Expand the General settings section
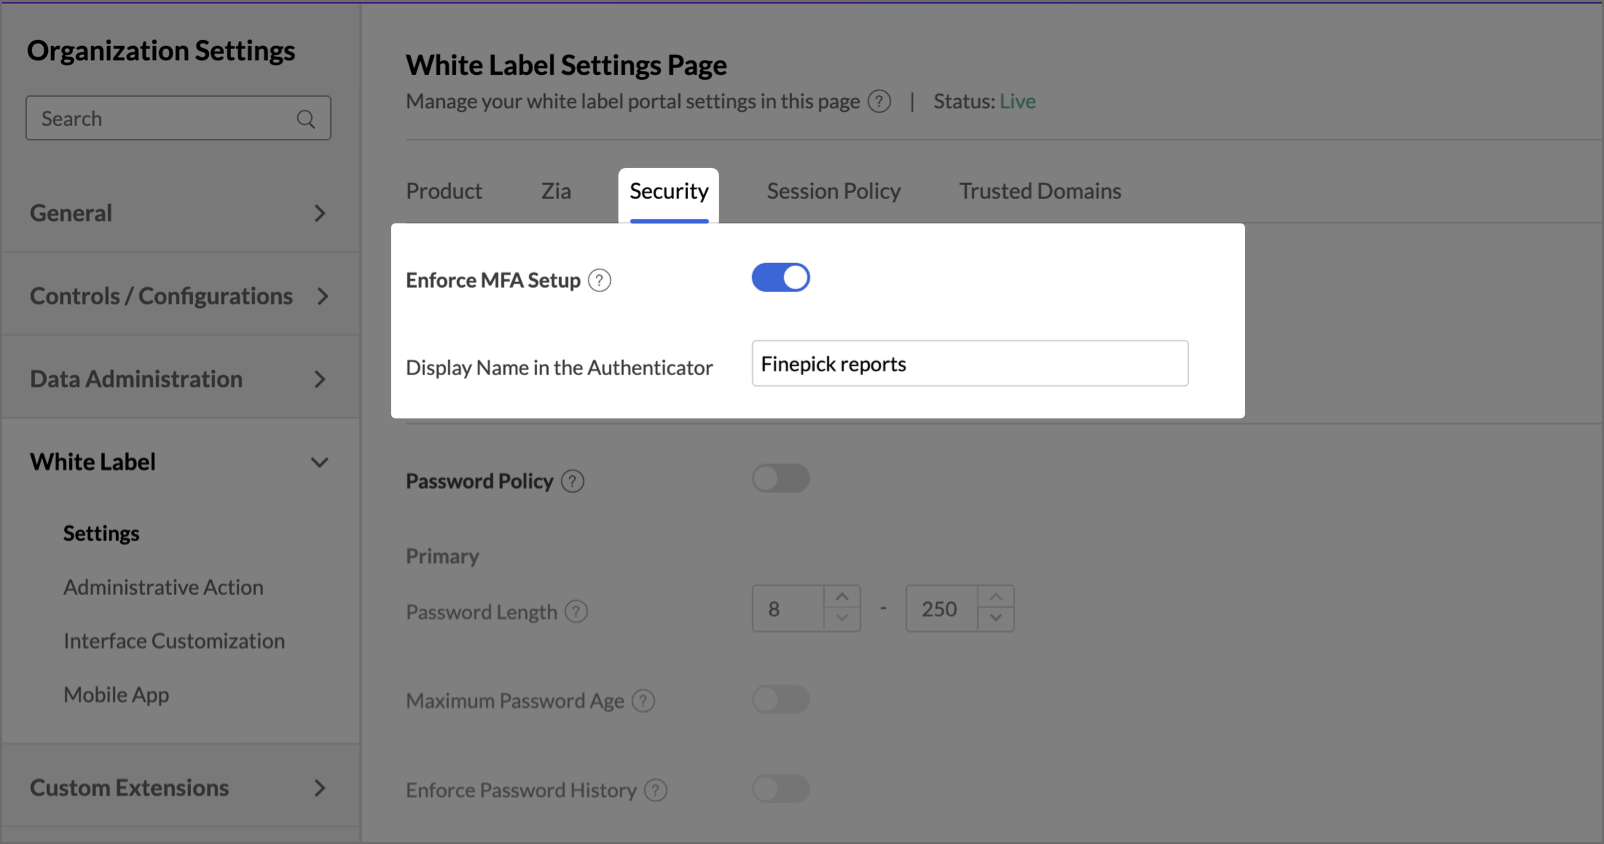The image size is (1604, 844). (x=319, y=213)
